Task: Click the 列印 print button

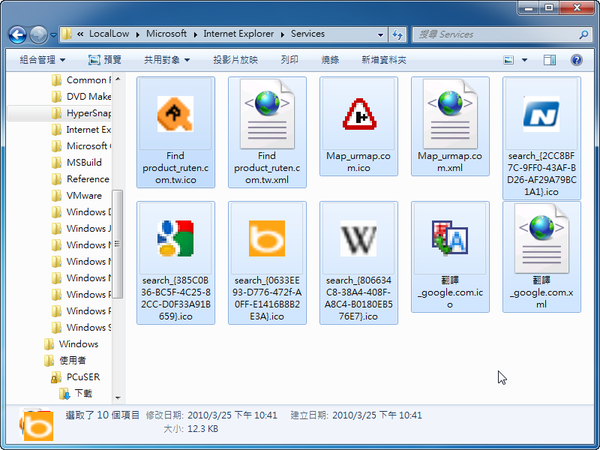Action: click(x=289, y=60)
